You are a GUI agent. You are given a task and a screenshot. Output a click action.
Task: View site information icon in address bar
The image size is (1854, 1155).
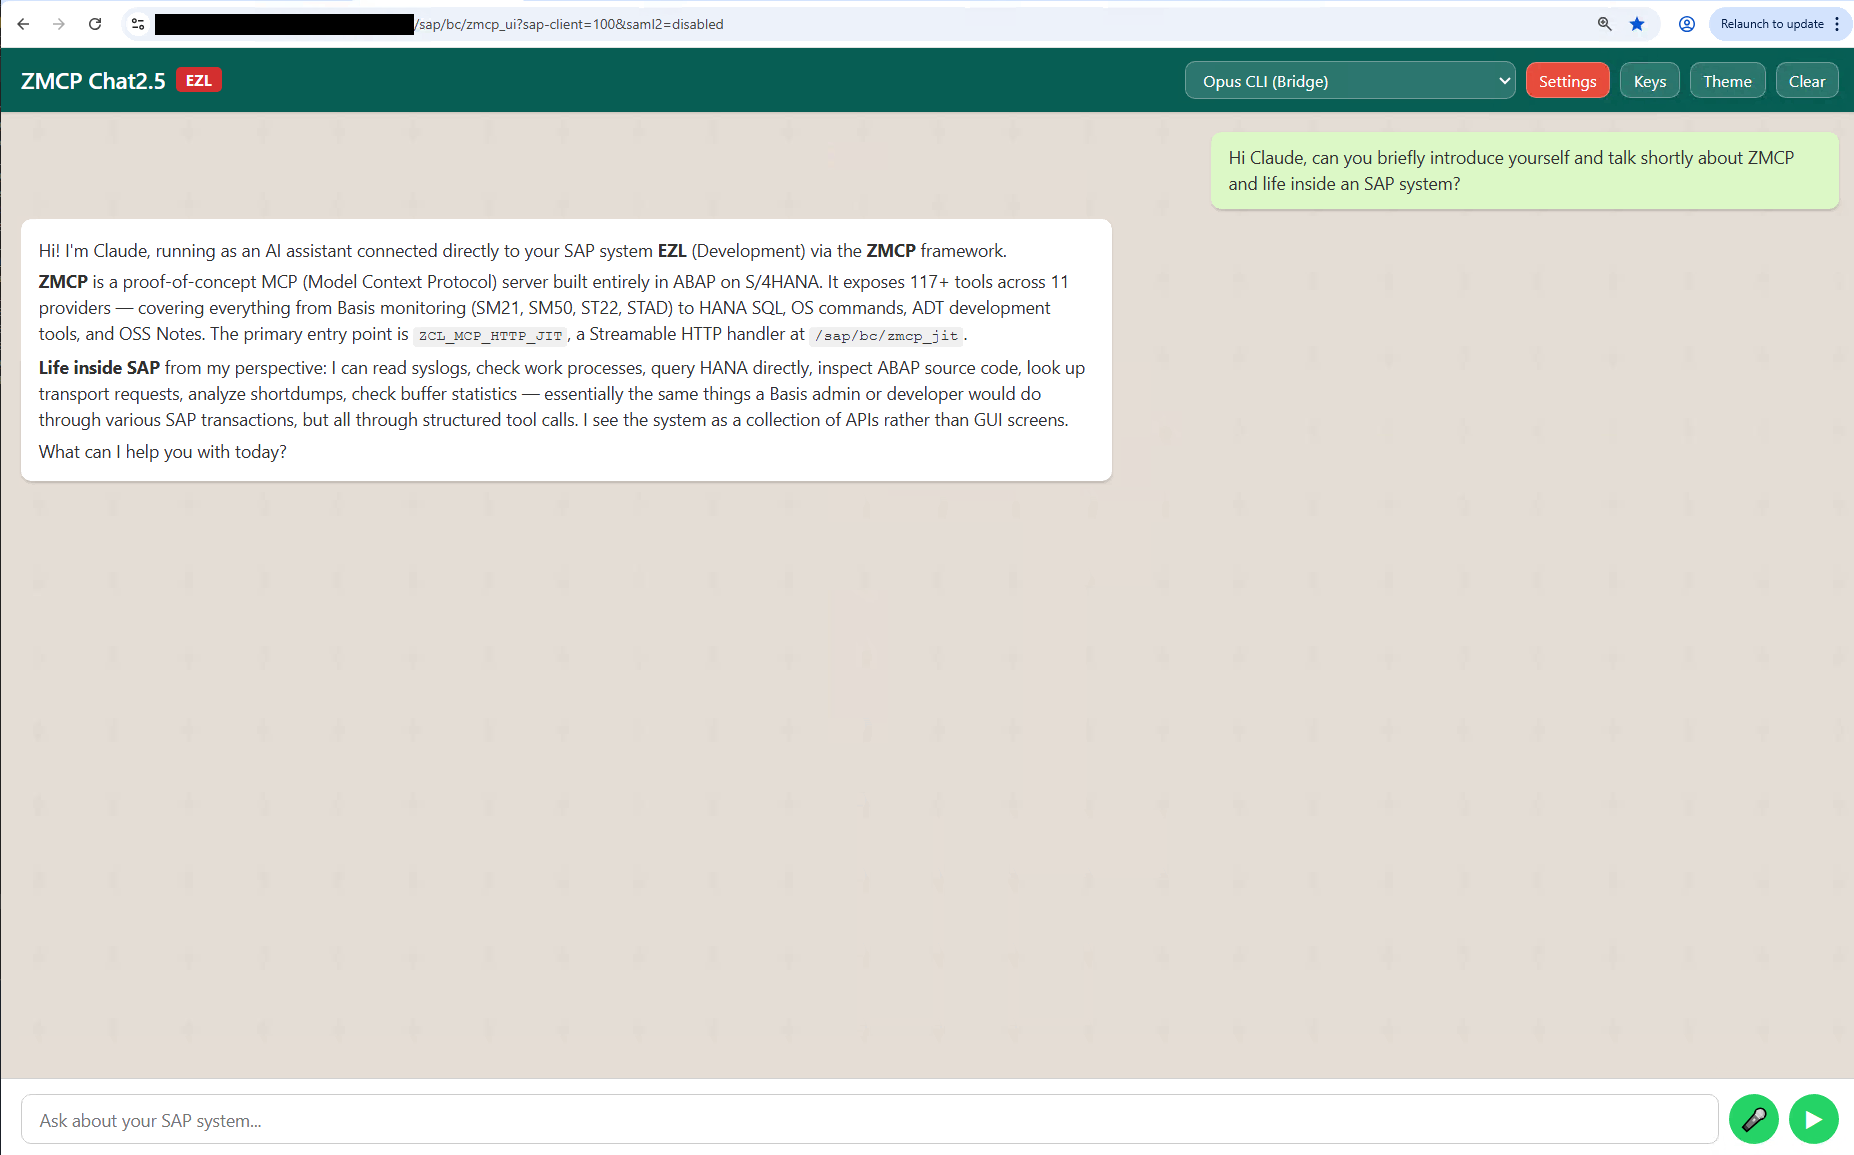click(x=138, y=24)
